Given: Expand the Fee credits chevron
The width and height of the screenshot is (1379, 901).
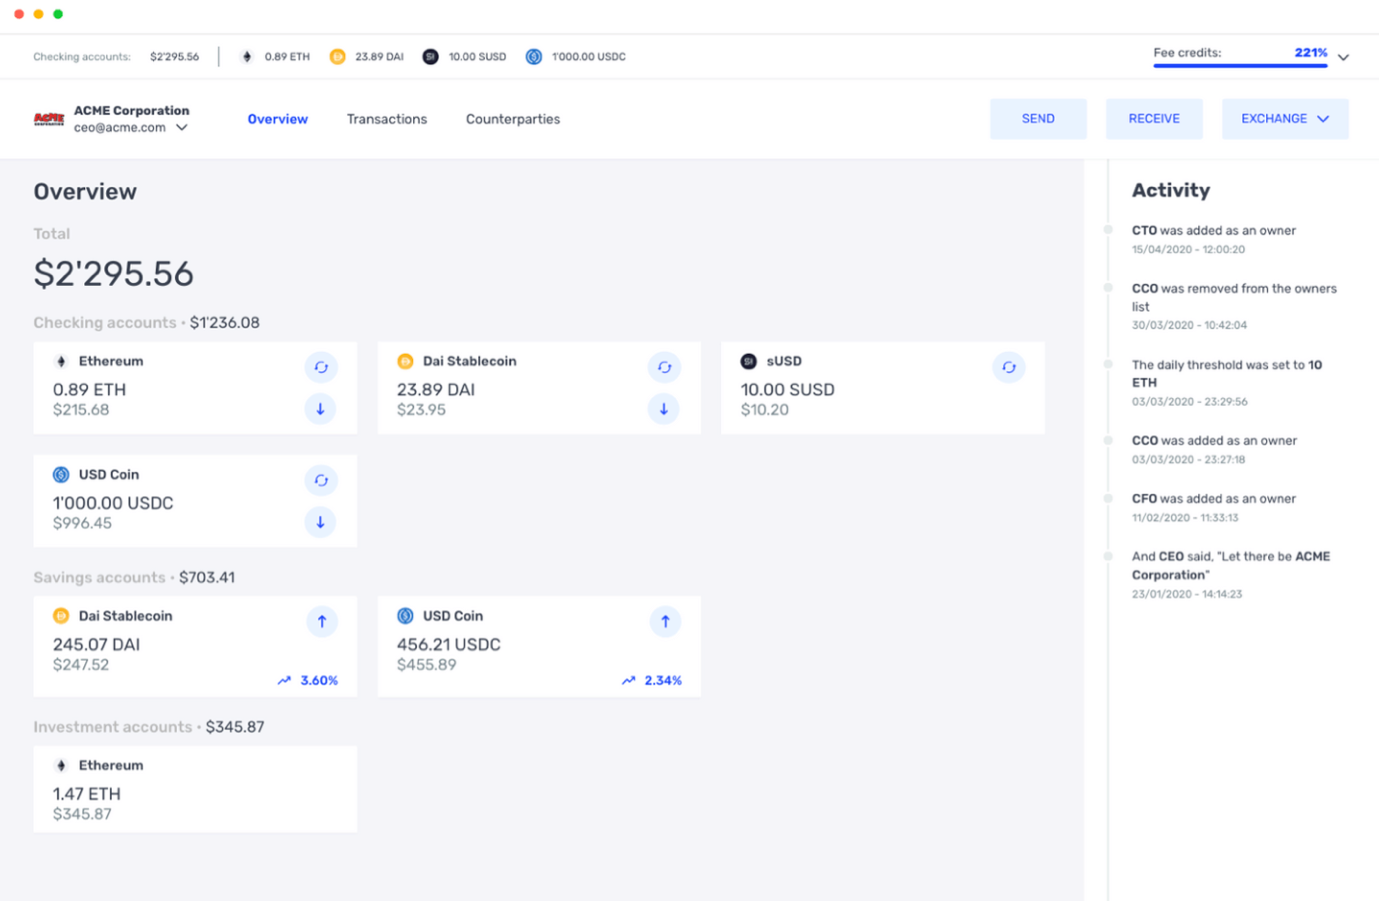Looking at the screenshot, I should pyautogui.click(x=1343, y=57).
